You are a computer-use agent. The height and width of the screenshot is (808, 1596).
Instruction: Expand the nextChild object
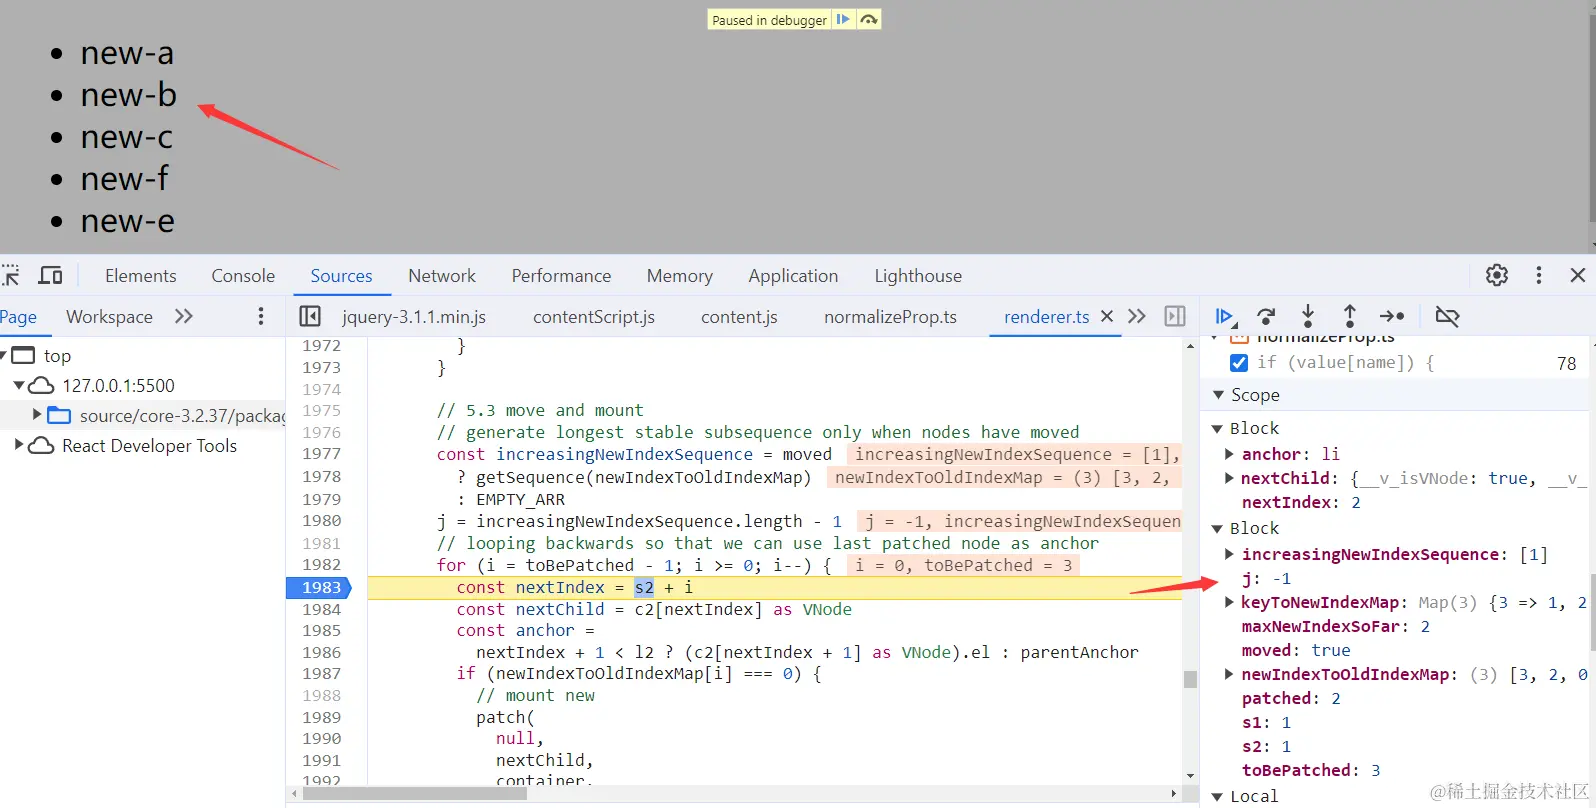click(1229, 478)
